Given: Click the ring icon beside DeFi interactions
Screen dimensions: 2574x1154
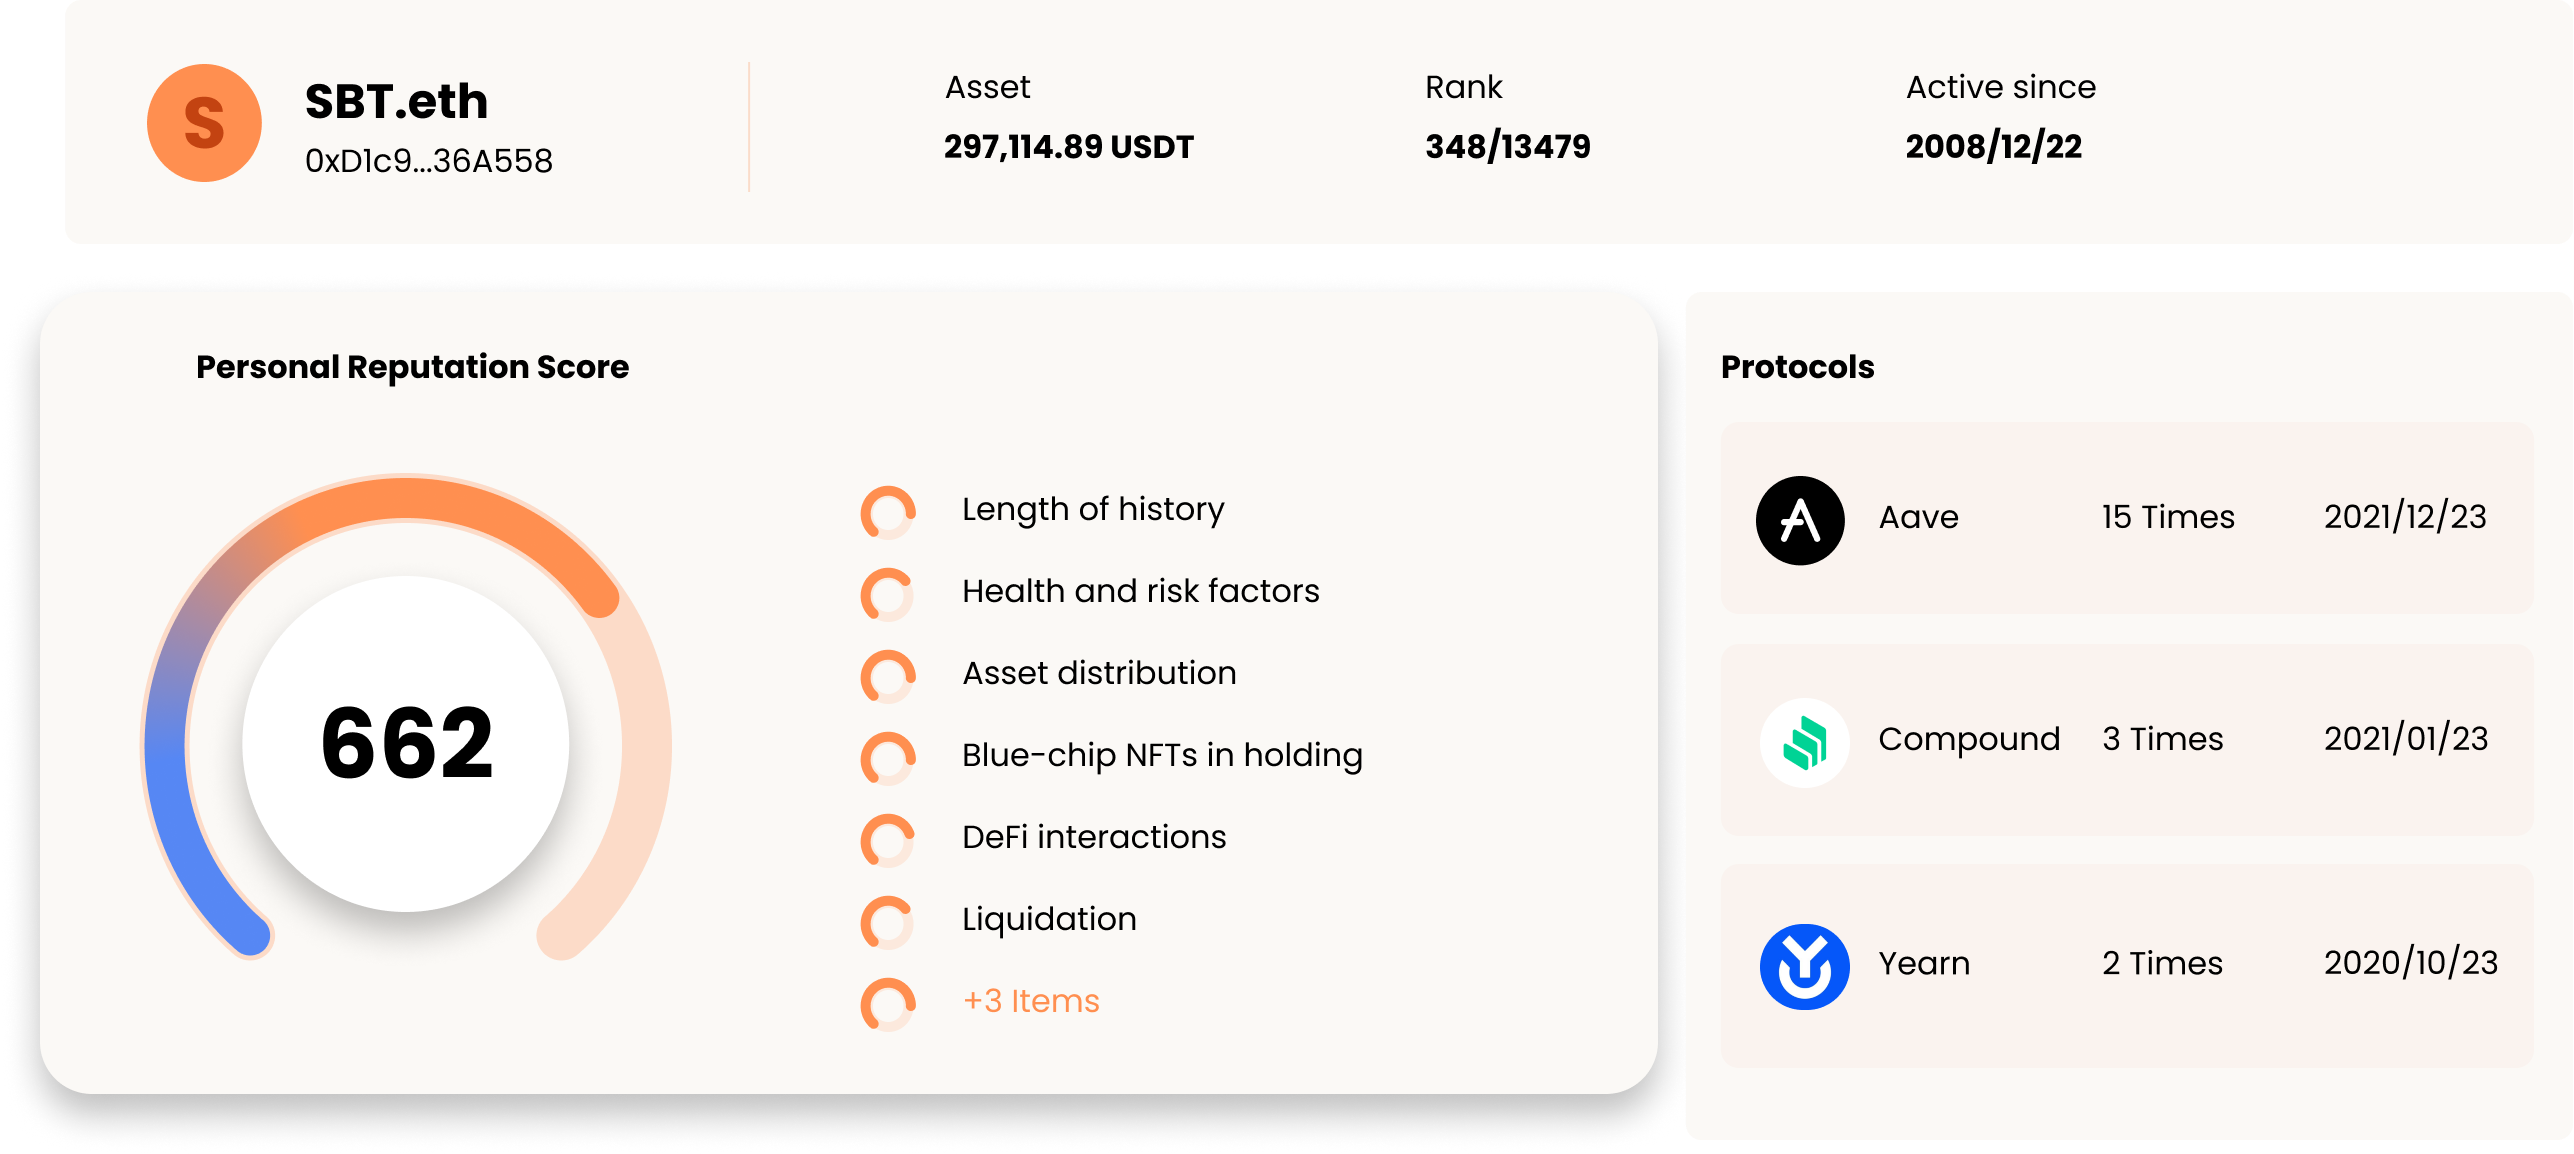Looking at the screenshot, I should click(888, 840).
